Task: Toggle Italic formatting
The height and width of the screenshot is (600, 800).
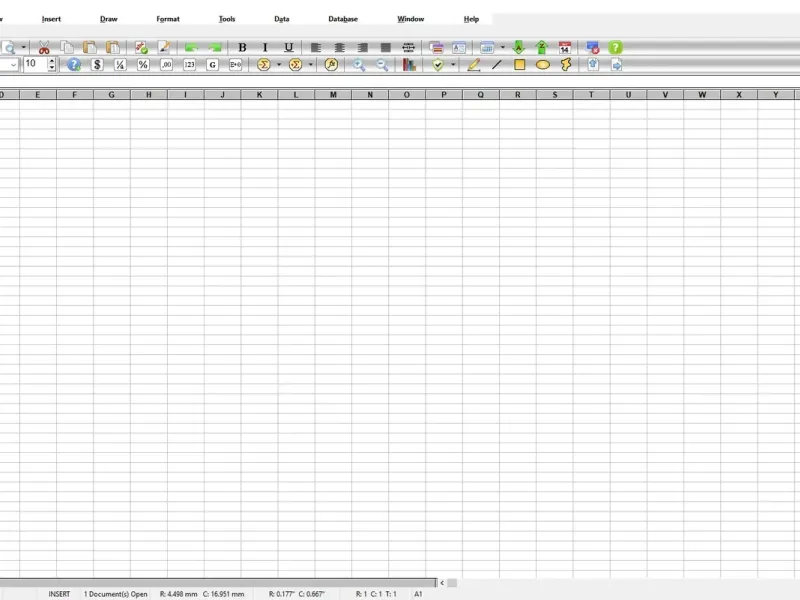Action: click(265, 47)
